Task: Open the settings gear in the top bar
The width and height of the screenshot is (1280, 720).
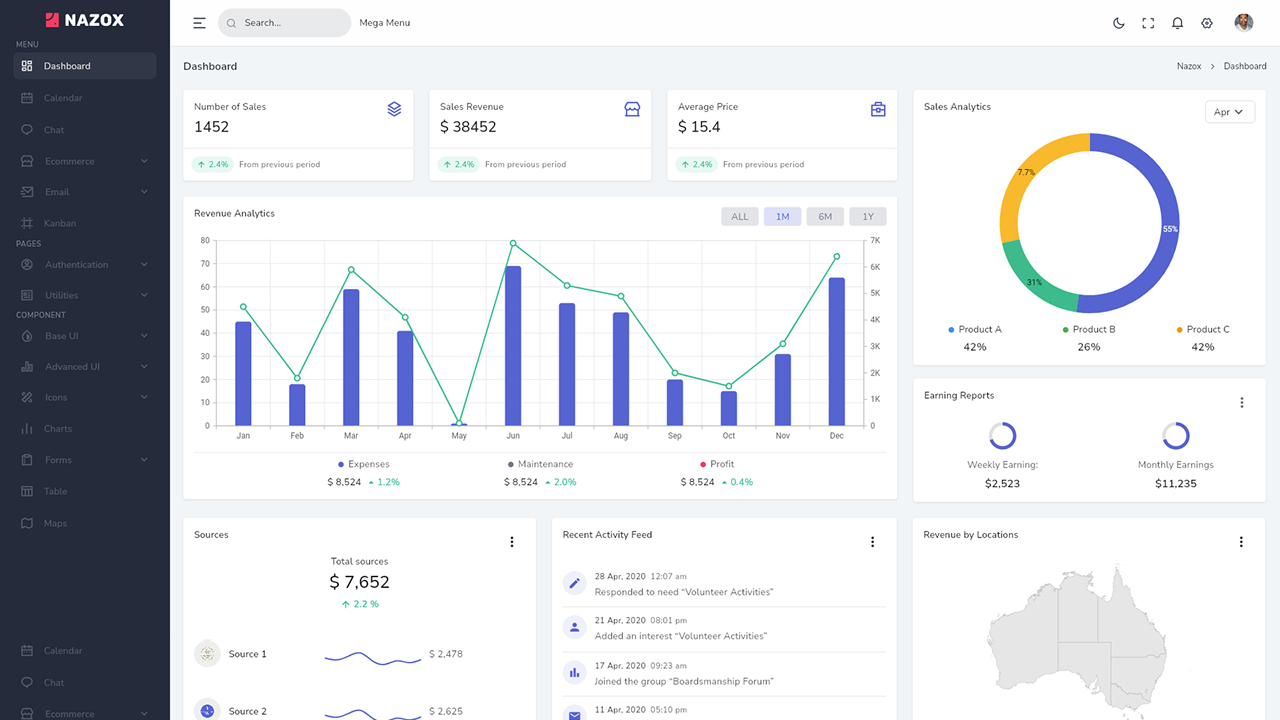Action: click(x=1206, y=22)
